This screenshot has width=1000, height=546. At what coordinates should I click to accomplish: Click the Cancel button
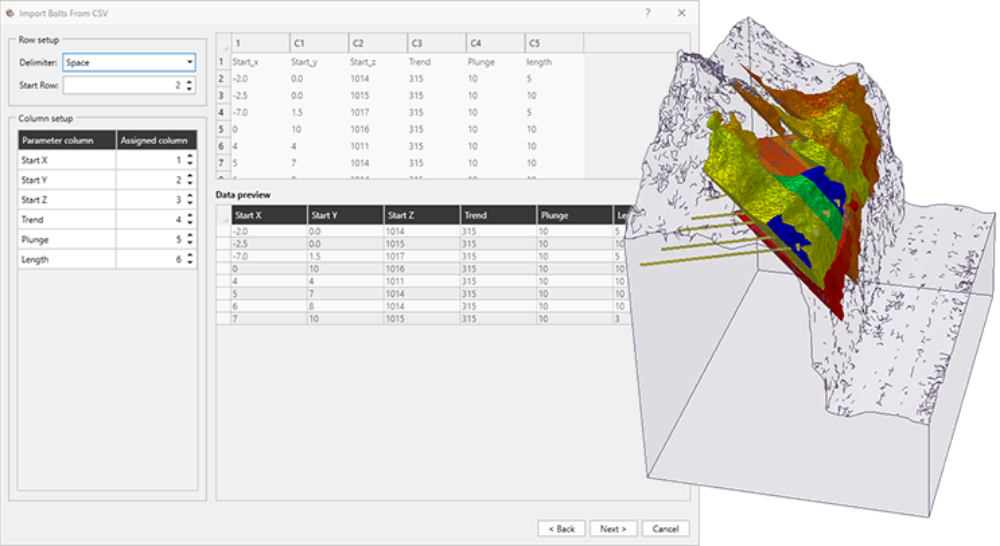click(665, 529)
